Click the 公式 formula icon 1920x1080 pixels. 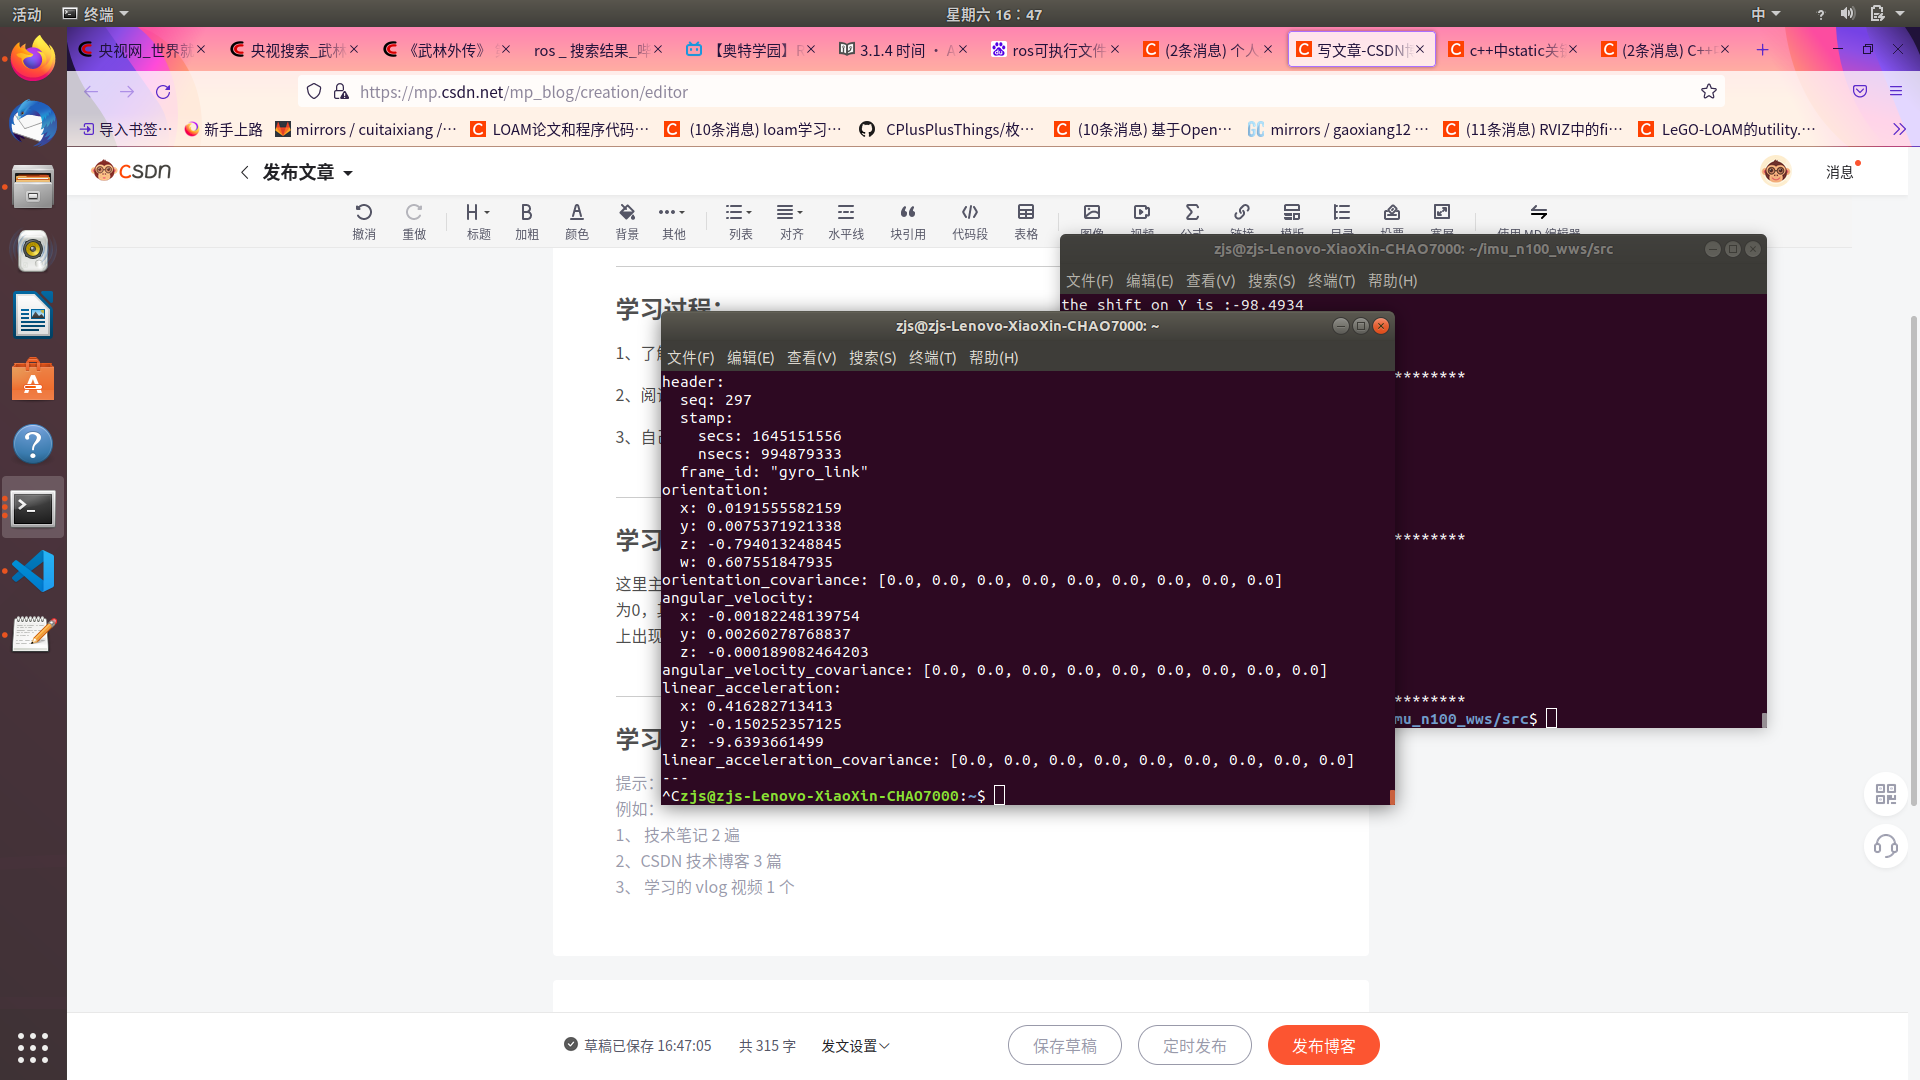1192,212
